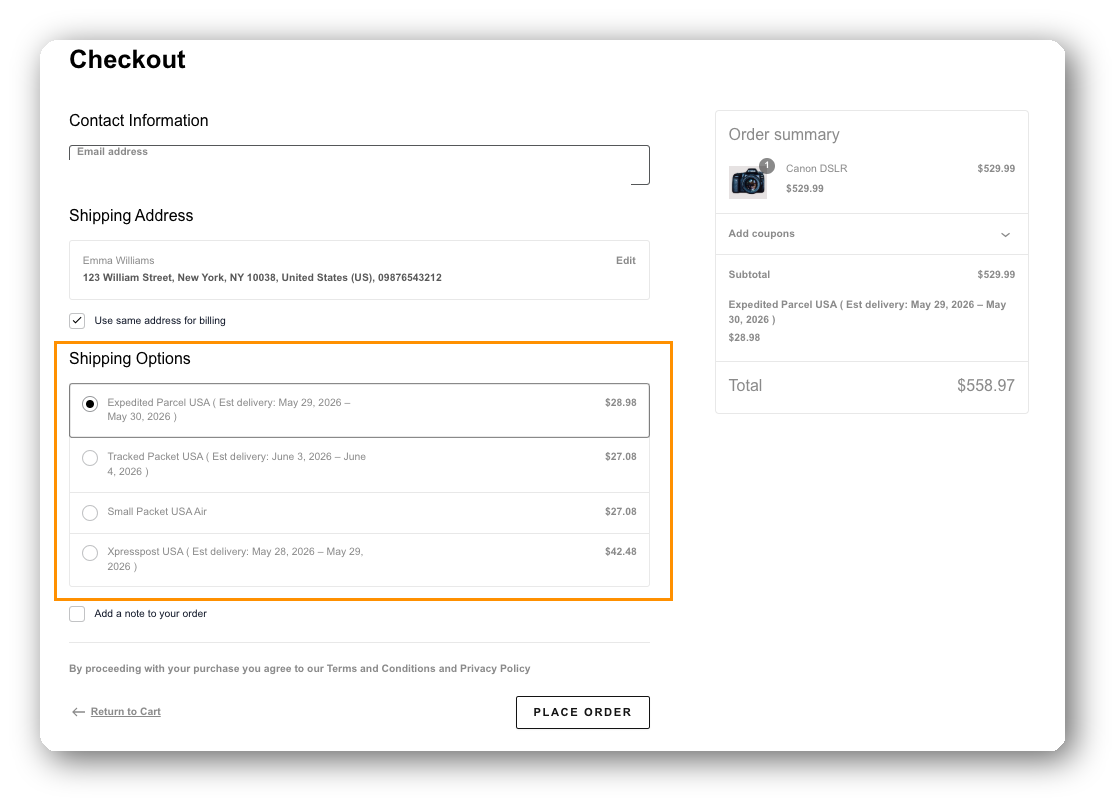The image size is (1113, 799).
Task: Click the Canon DSLR product name
Action: pos(816,168)
